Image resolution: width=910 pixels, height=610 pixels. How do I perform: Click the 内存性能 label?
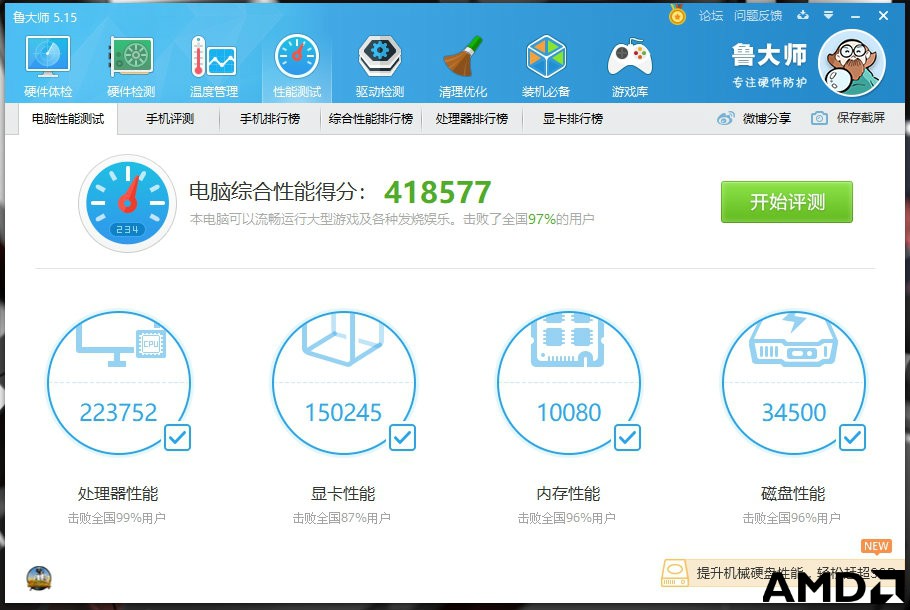[568, 493]
